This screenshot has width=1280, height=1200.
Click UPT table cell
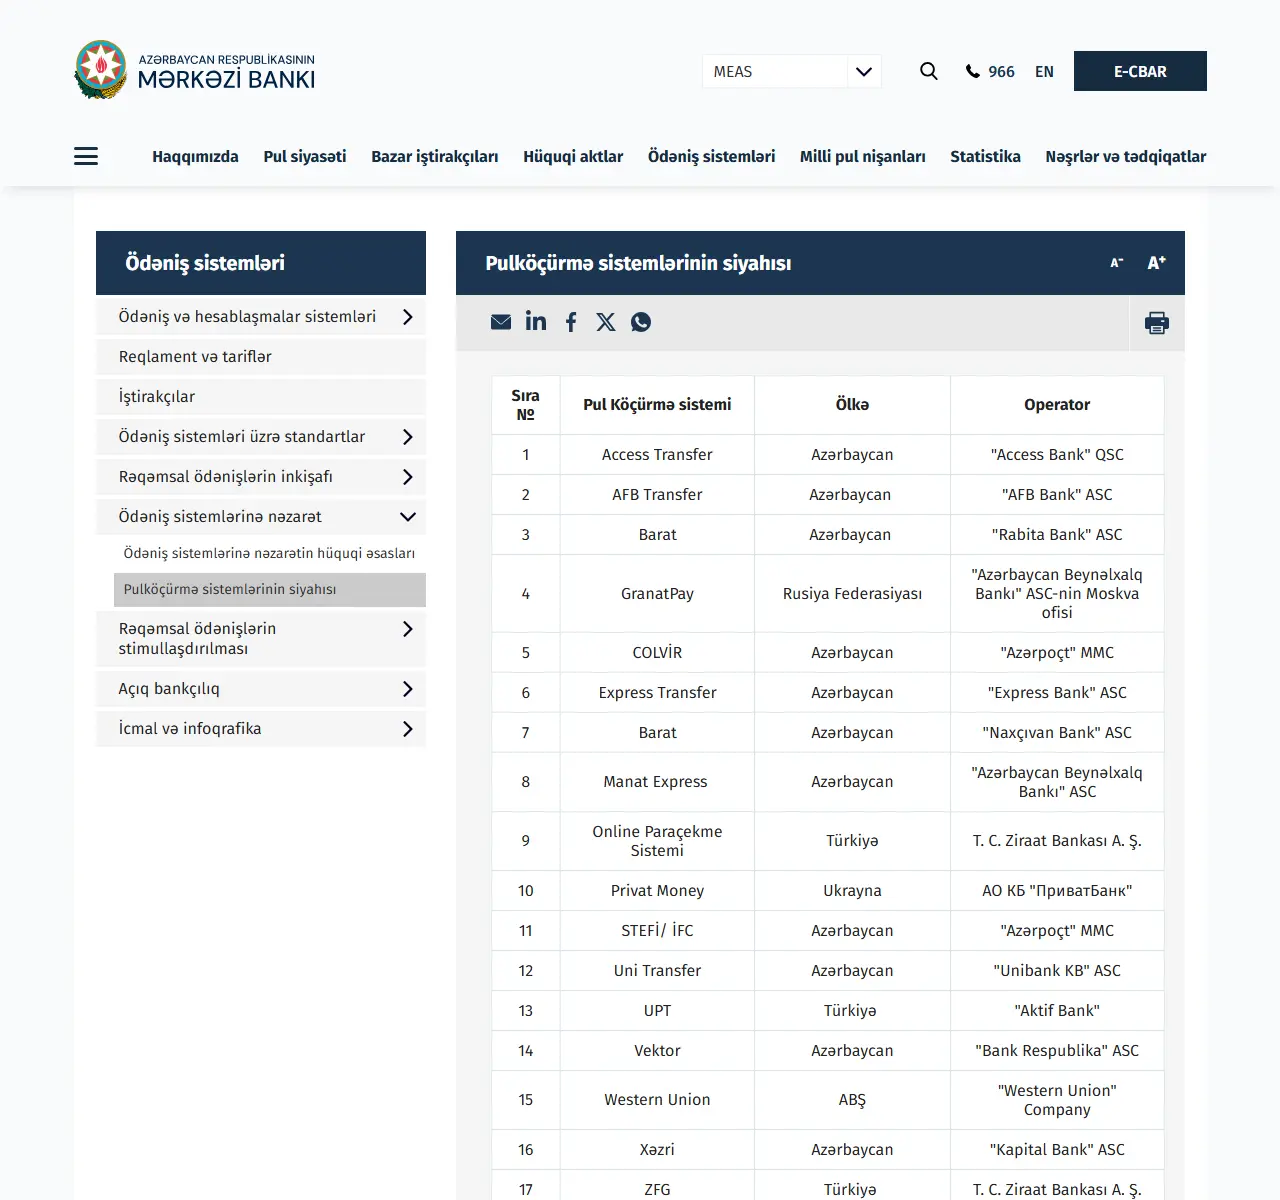pyautogui.click(x=657, y=1011)
